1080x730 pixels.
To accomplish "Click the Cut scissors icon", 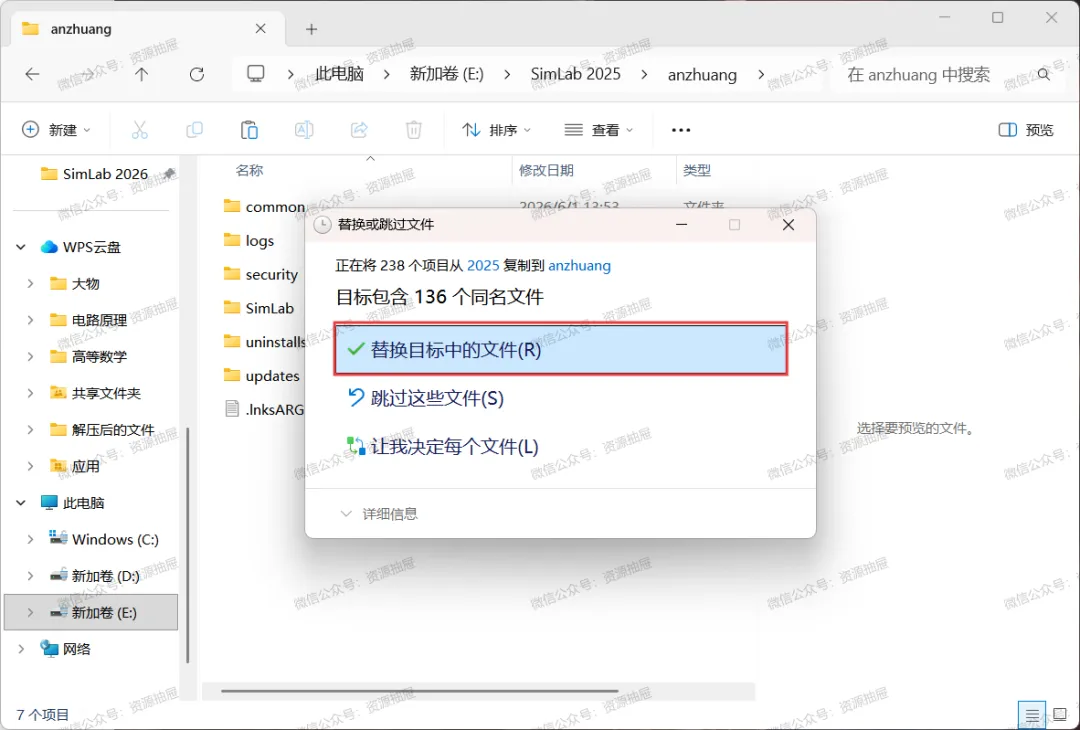I will pyautogui.click(x=140, y=129).
